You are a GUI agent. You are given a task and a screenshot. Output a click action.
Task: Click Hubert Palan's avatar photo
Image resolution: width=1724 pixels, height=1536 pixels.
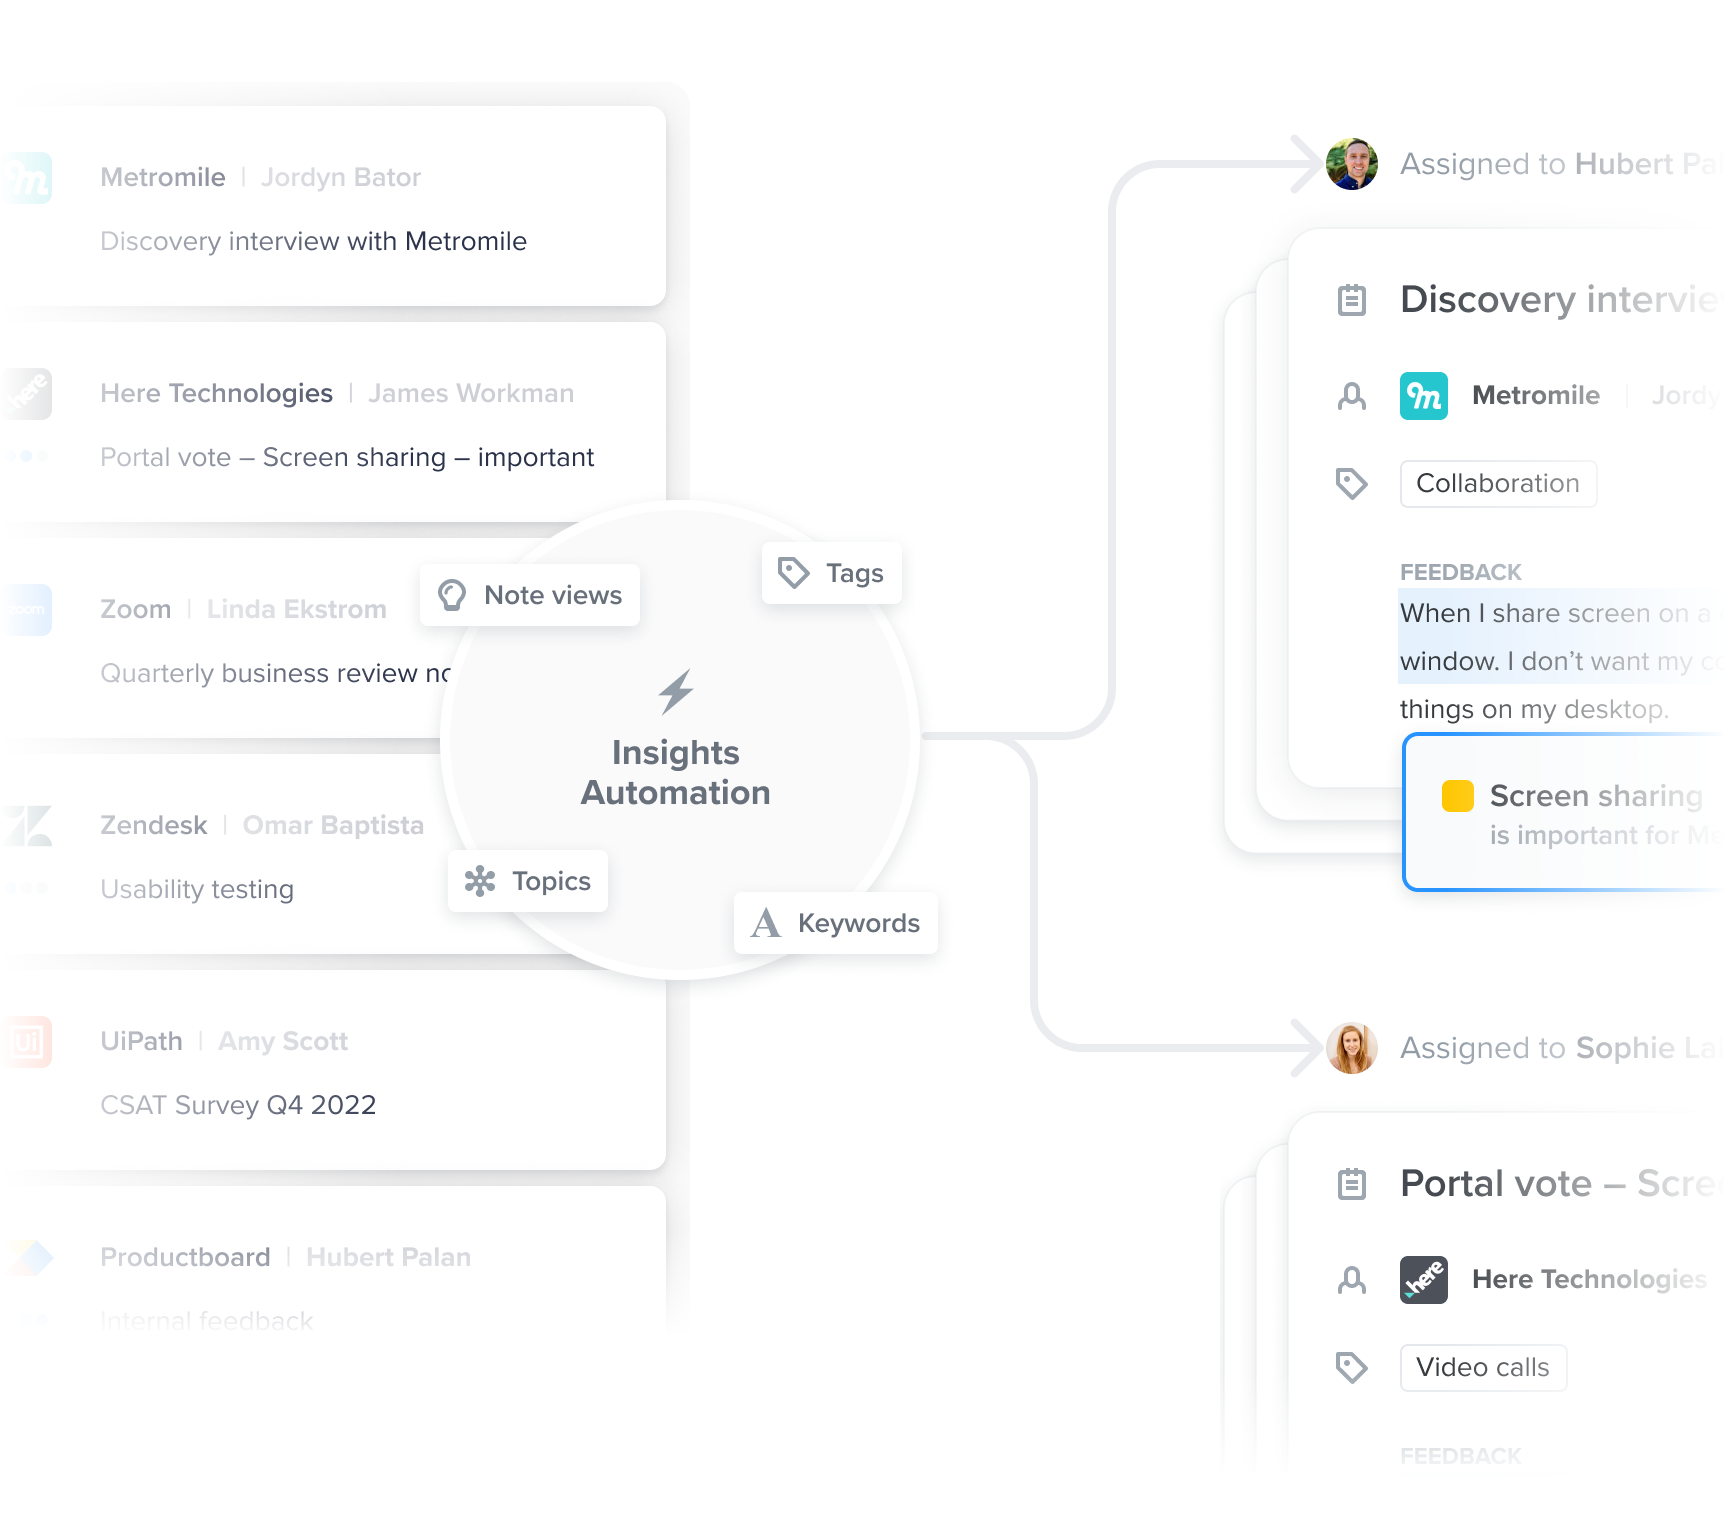[x=1352, y=164]
